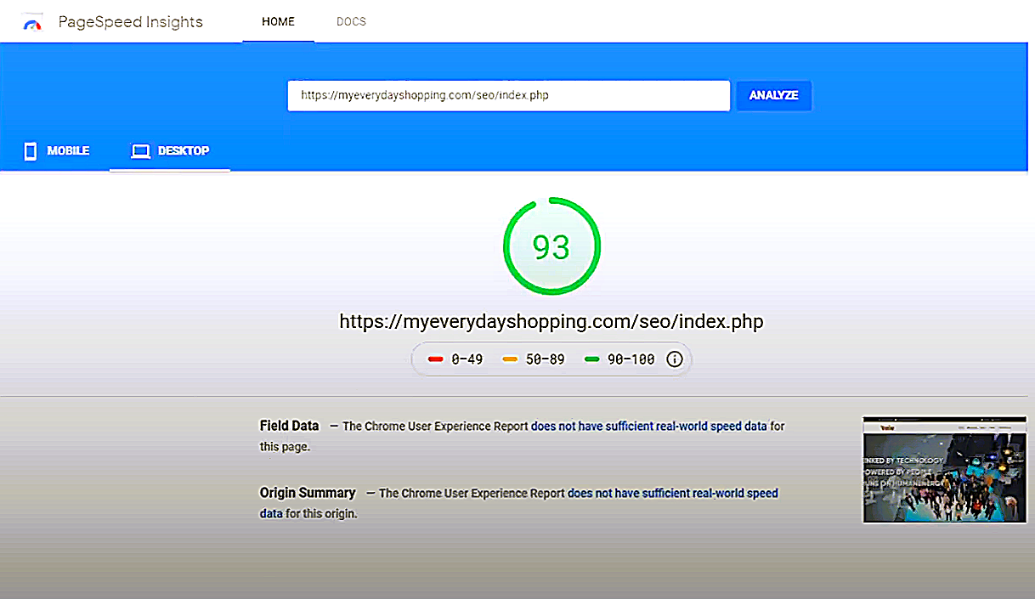This screenshot has width=1035, height=599.
Task: Click the Field Data heading text
Action: coord(288,425)
